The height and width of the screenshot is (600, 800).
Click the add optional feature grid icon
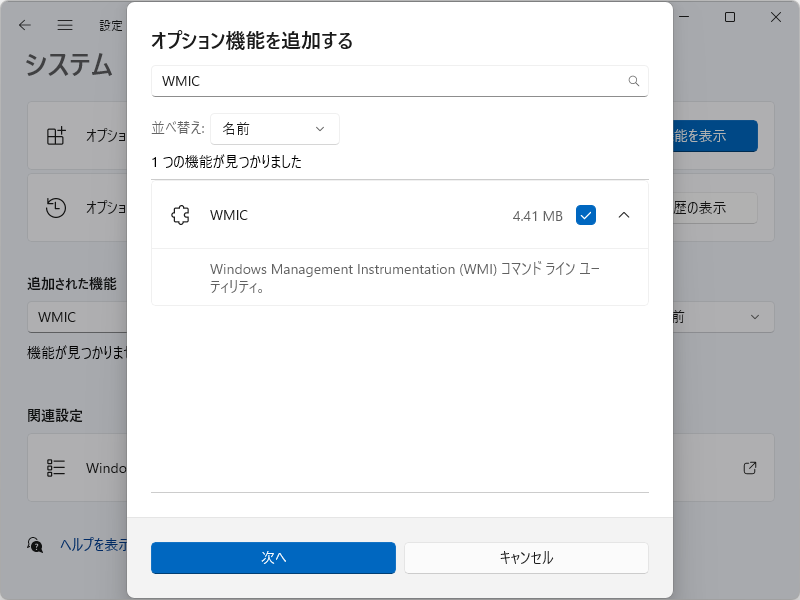(57, 135)
